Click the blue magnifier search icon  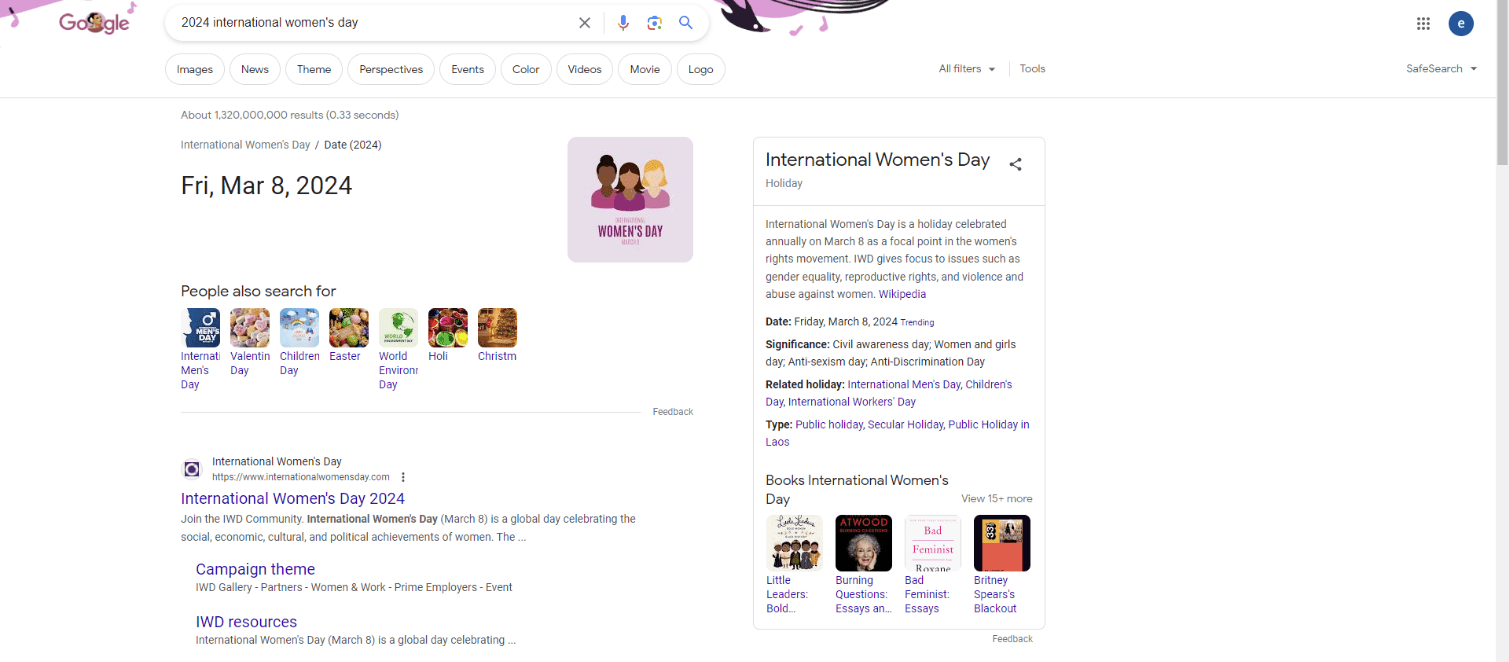click(x=686, y=23)
